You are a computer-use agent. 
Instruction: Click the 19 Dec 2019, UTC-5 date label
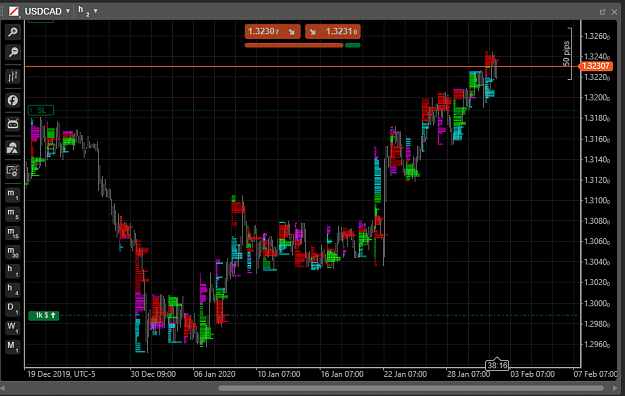61,374
